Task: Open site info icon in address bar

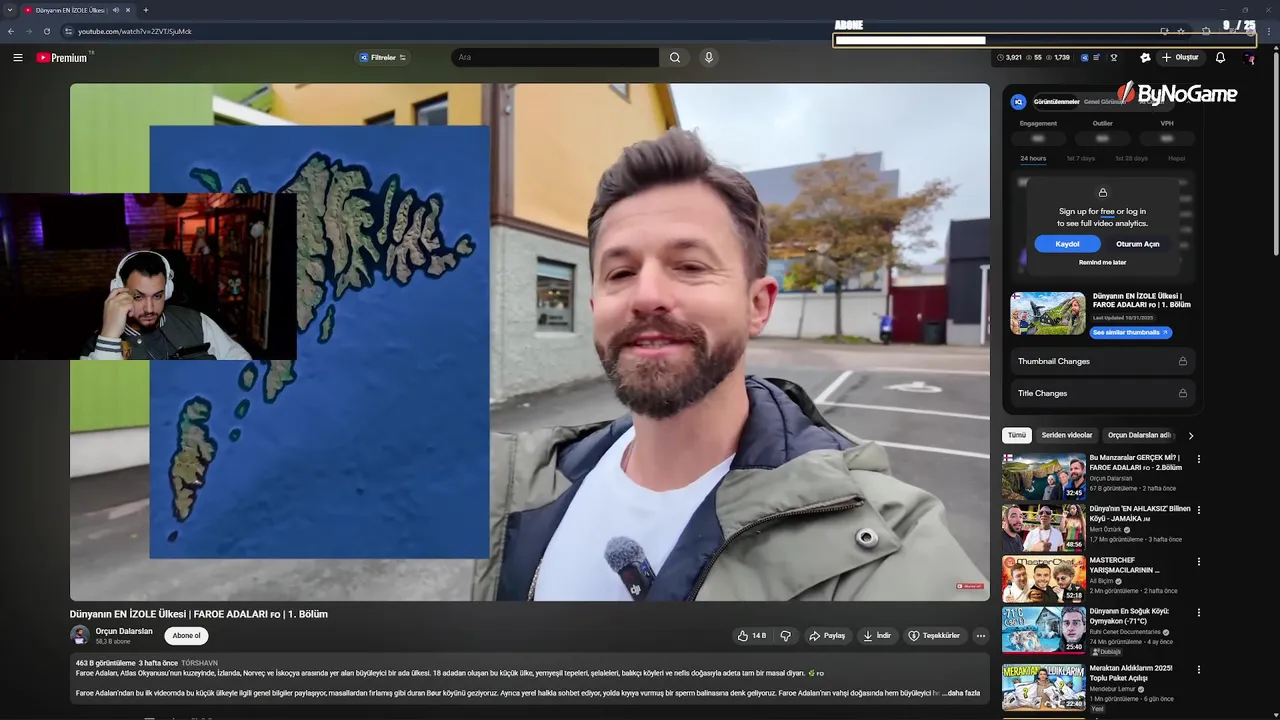Action: pos(68,31)
